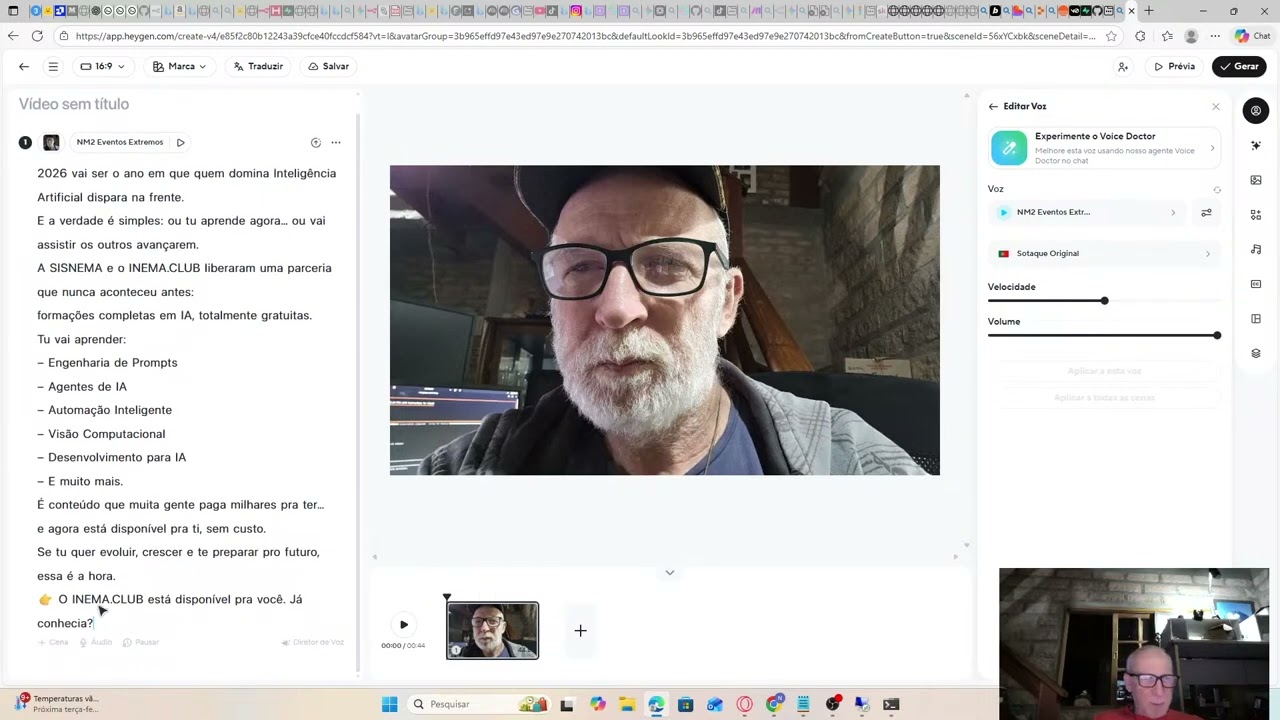1280x720 pixels.
Task: Click the Prévia preview button
Action: tap(1174, 66)
